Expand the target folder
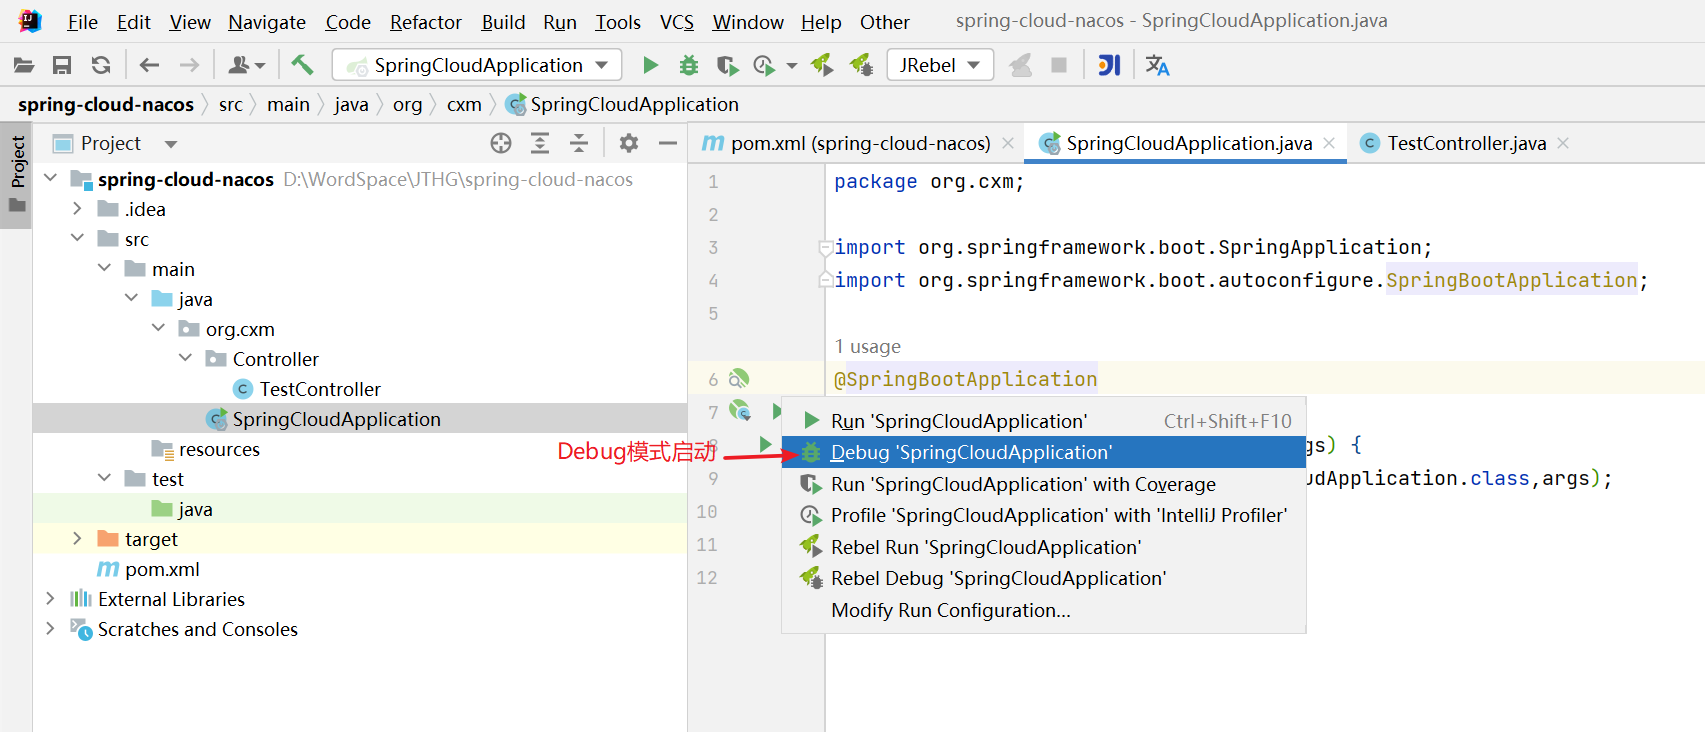1705x732 pixels. point(78,538)
